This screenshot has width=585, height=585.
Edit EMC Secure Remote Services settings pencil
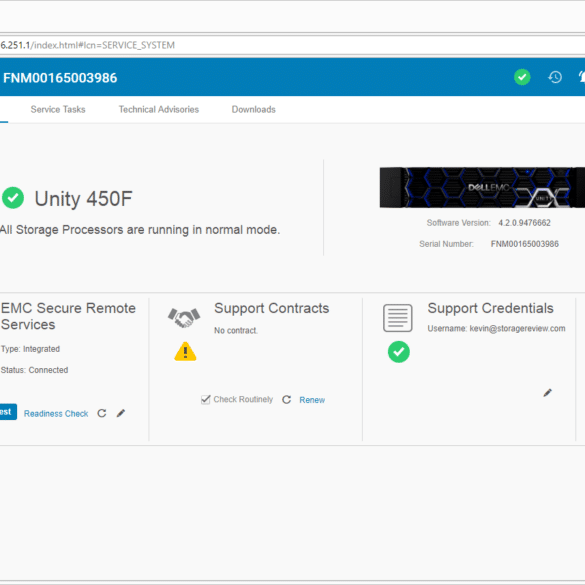pyautogui.click(x=121, y=413)
